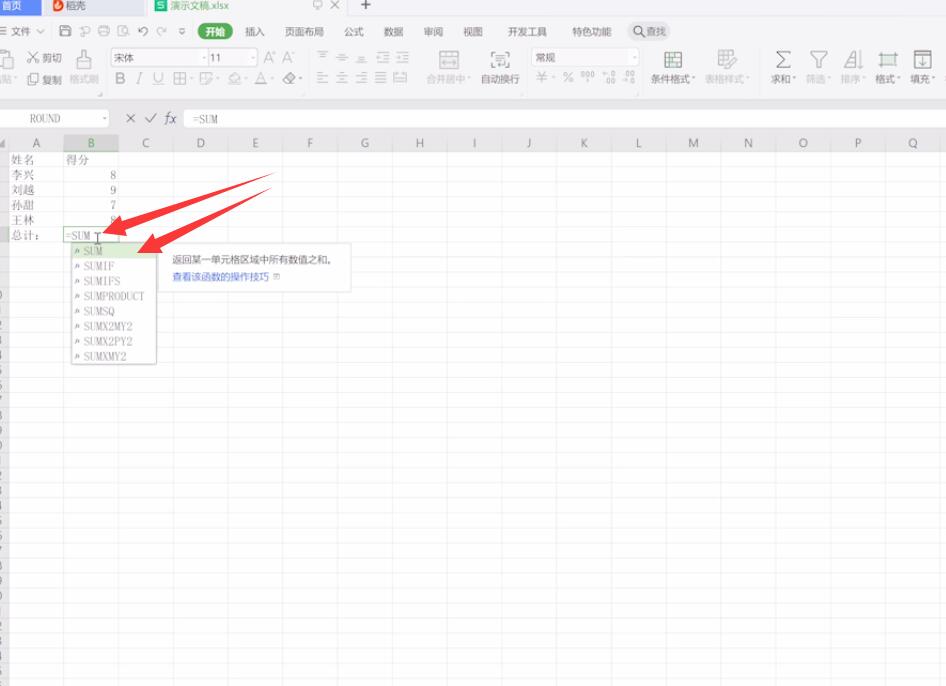Image resolution: width=946 pixels, height=686 pixels.
Task: Undo the last action
Action: coord(143,31)
